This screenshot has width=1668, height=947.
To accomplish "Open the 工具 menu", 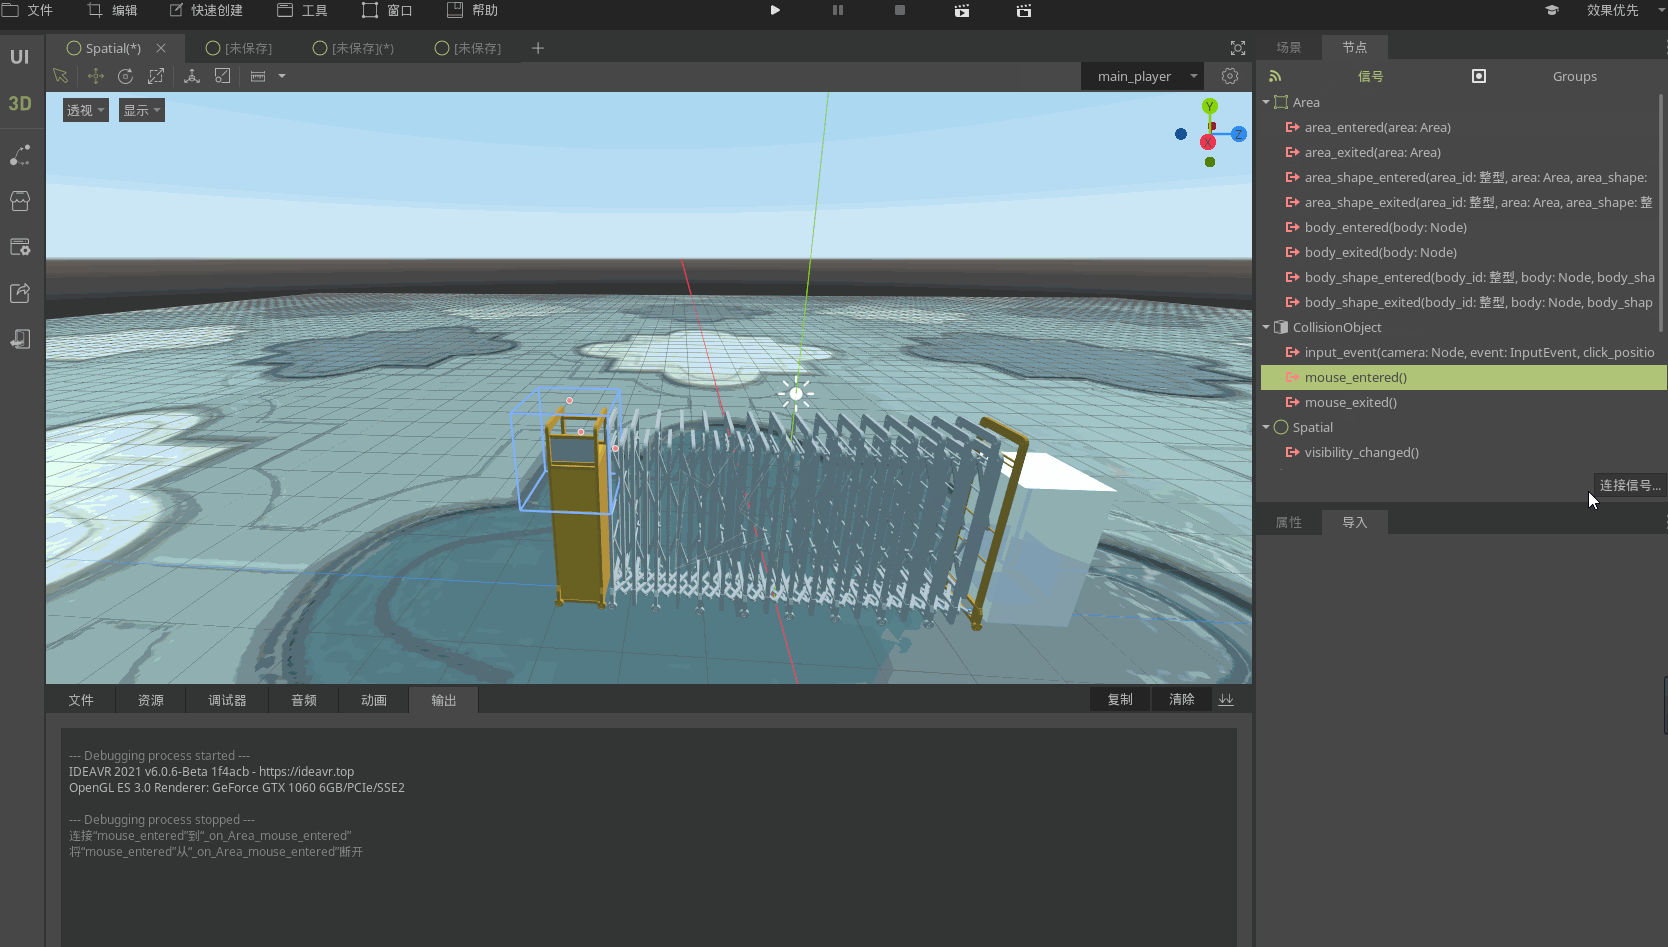I will coord(302,10).
